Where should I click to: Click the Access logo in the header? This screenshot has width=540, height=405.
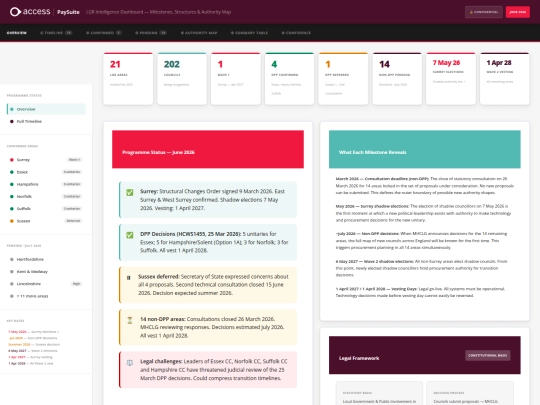pos(30,12)
